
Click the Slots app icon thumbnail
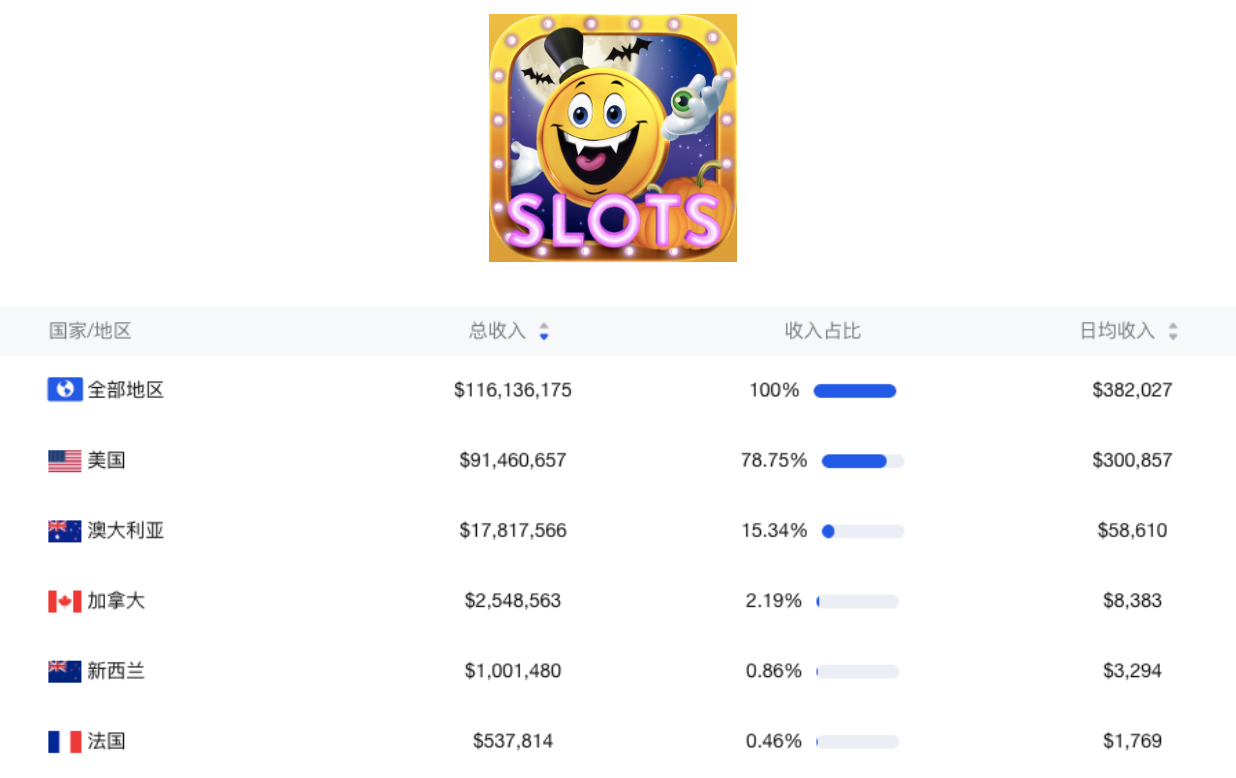click(x=612, y=138)
